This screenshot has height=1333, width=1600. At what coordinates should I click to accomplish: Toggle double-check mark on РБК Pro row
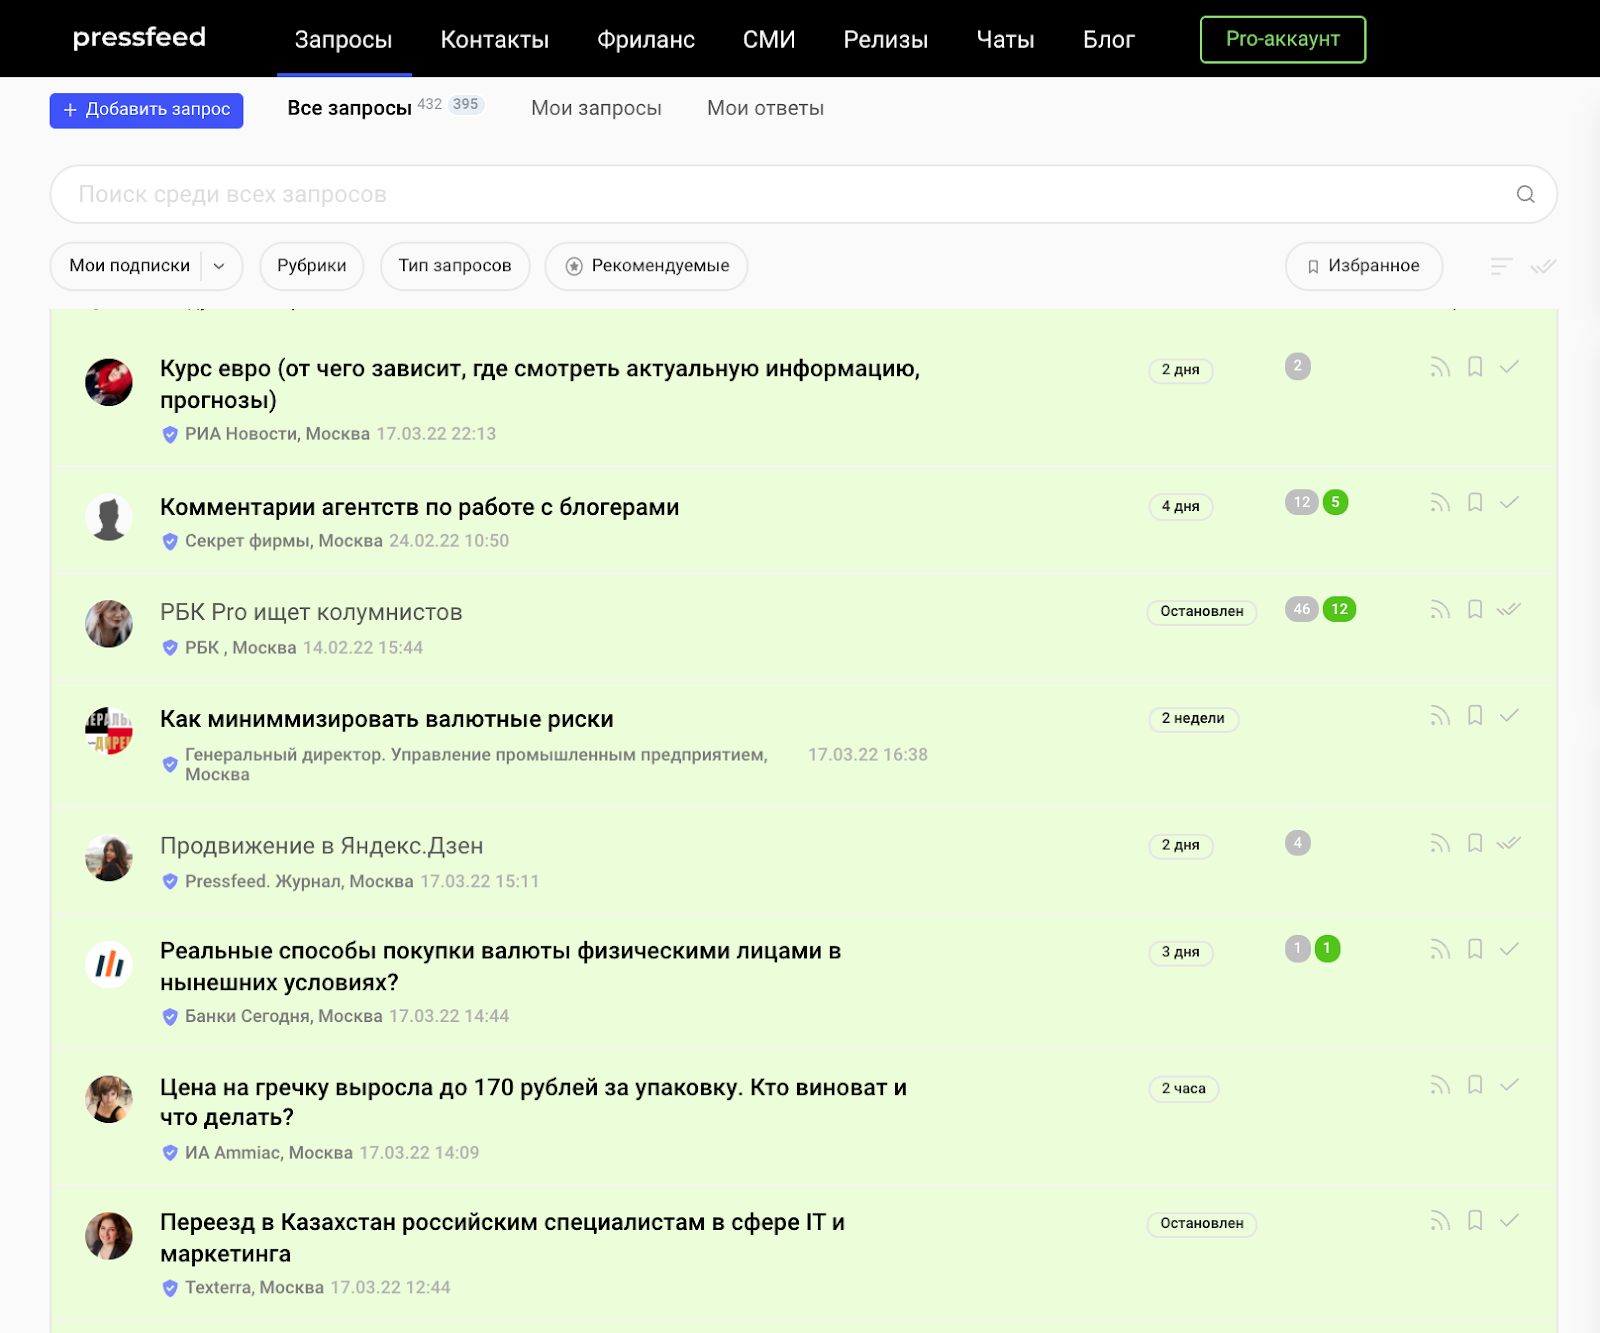point(1510,610)
